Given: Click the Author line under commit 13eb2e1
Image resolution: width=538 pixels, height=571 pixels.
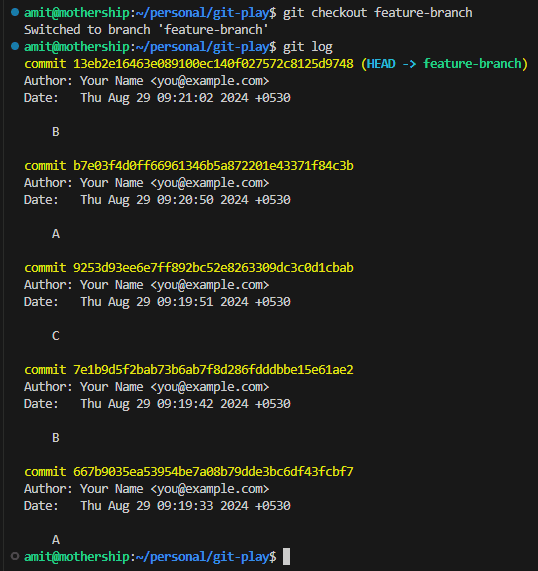Looking at the screenshot, I should (146, 81).
